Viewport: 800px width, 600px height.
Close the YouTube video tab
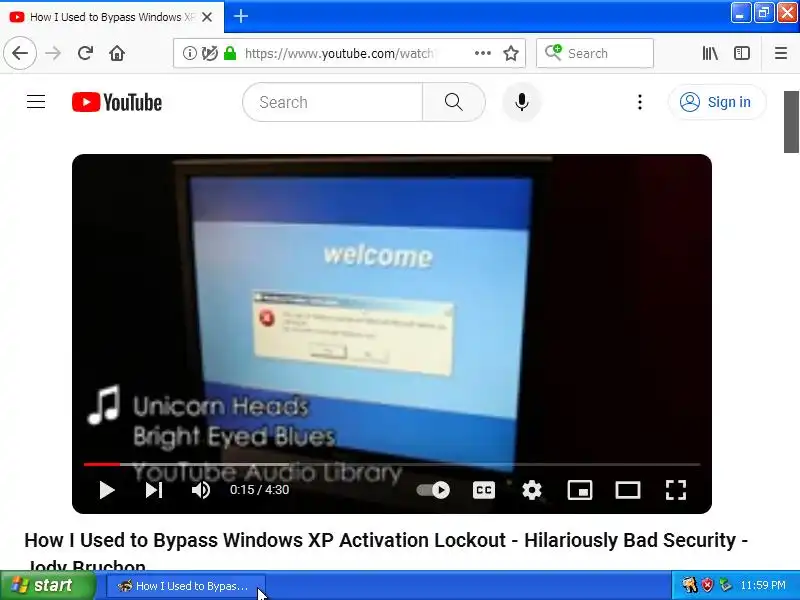pos(207,17)
